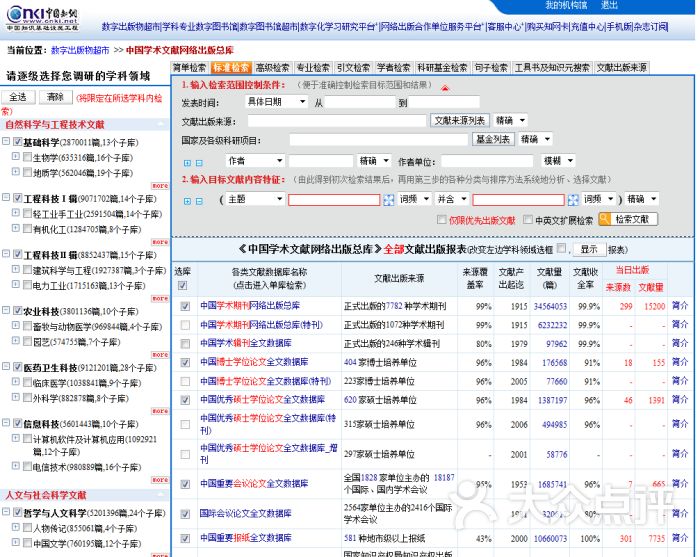
Task: Follow the 数字出版物超市 breadcrumb link
Action: coord(80,50)
